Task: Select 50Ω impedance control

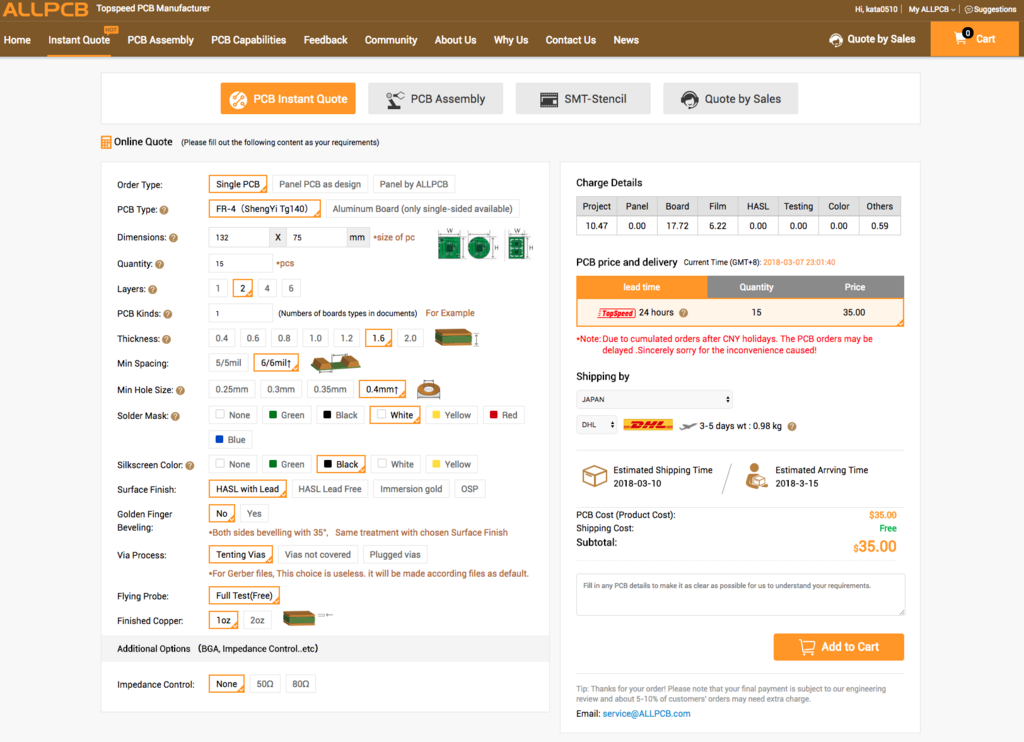Action: pyautogui.click(x=265, y=684)
